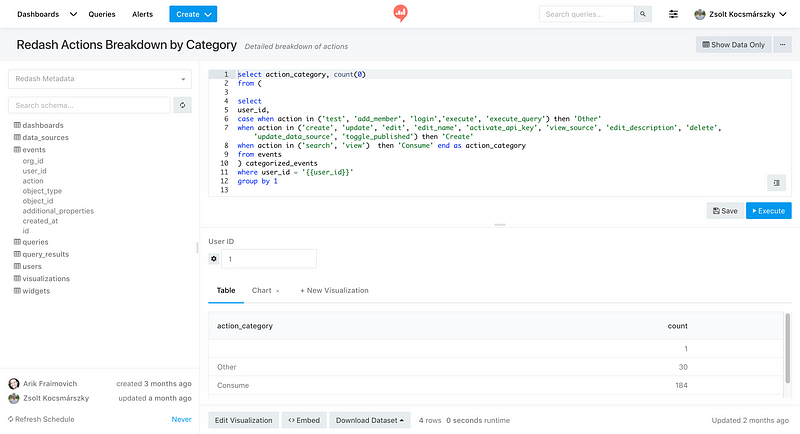
Task: Click Zsolt Kocsmárszky's profile avatar in header
Action: [699, 14]
